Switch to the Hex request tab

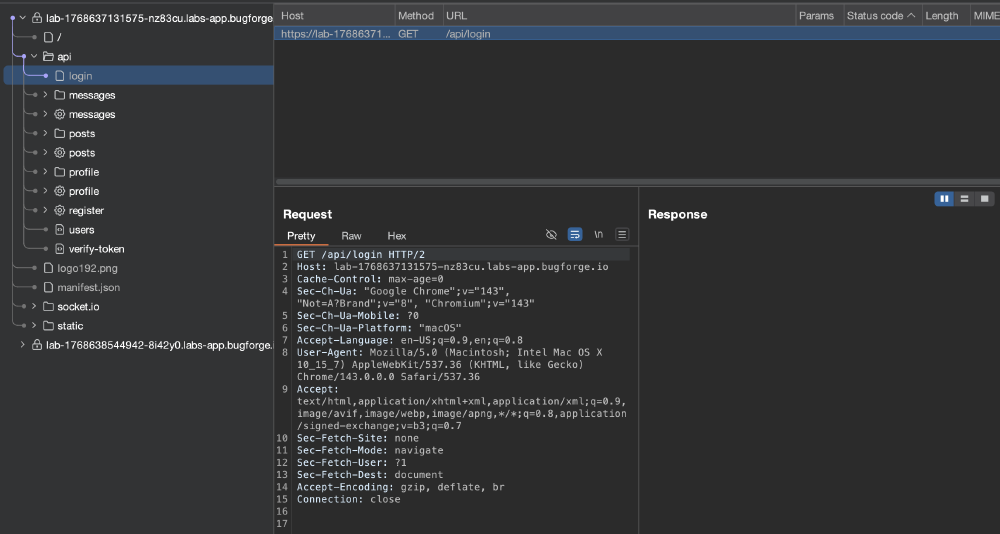(397, 235)
